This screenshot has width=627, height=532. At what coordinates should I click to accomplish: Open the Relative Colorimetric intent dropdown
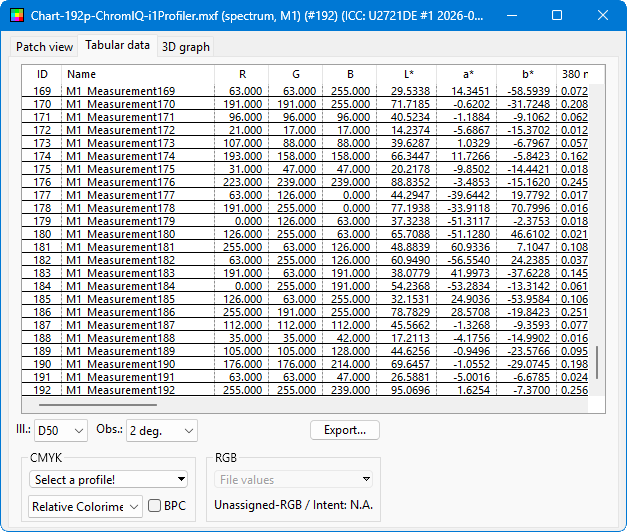(85, 506)
